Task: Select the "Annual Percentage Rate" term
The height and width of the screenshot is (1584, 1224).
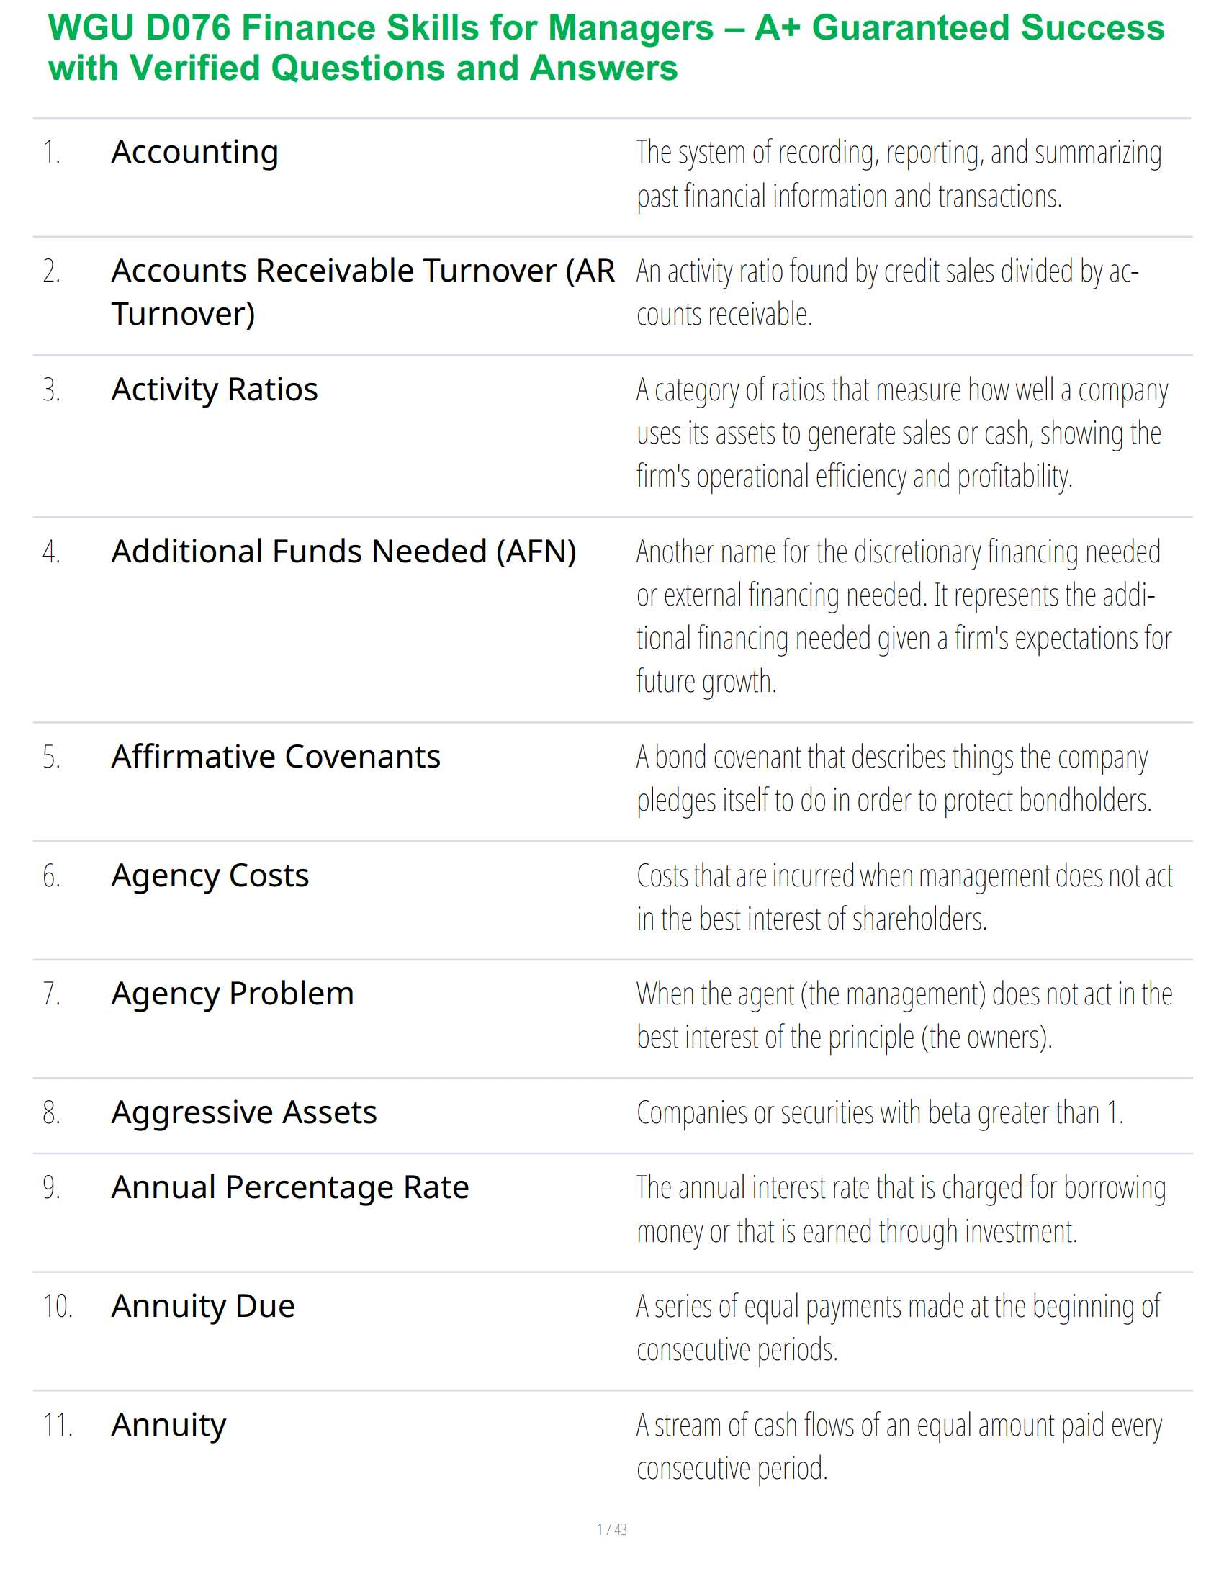Action: (x=290, y=1188)
